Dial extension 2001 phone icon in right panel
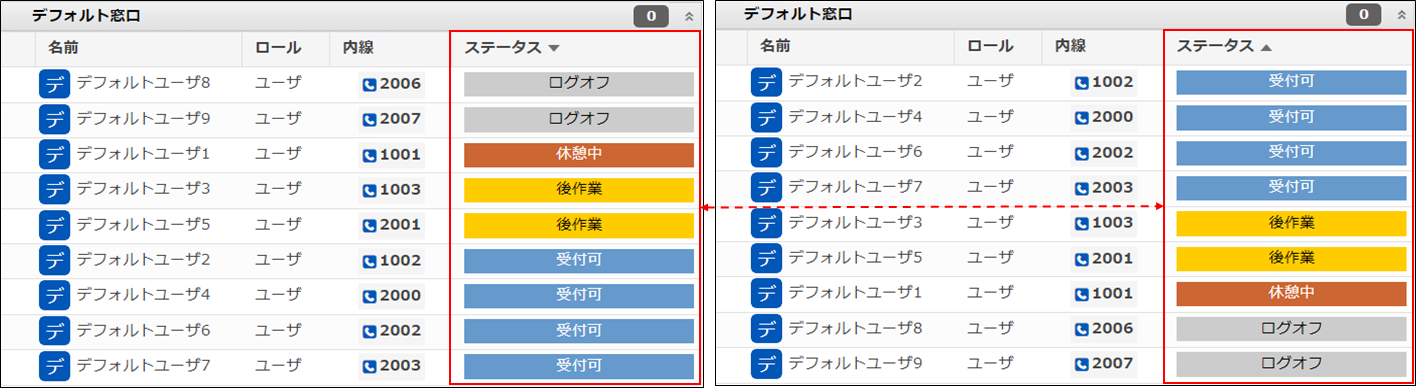Viewport: 1416px width, 388px height. coord(1081,259)
